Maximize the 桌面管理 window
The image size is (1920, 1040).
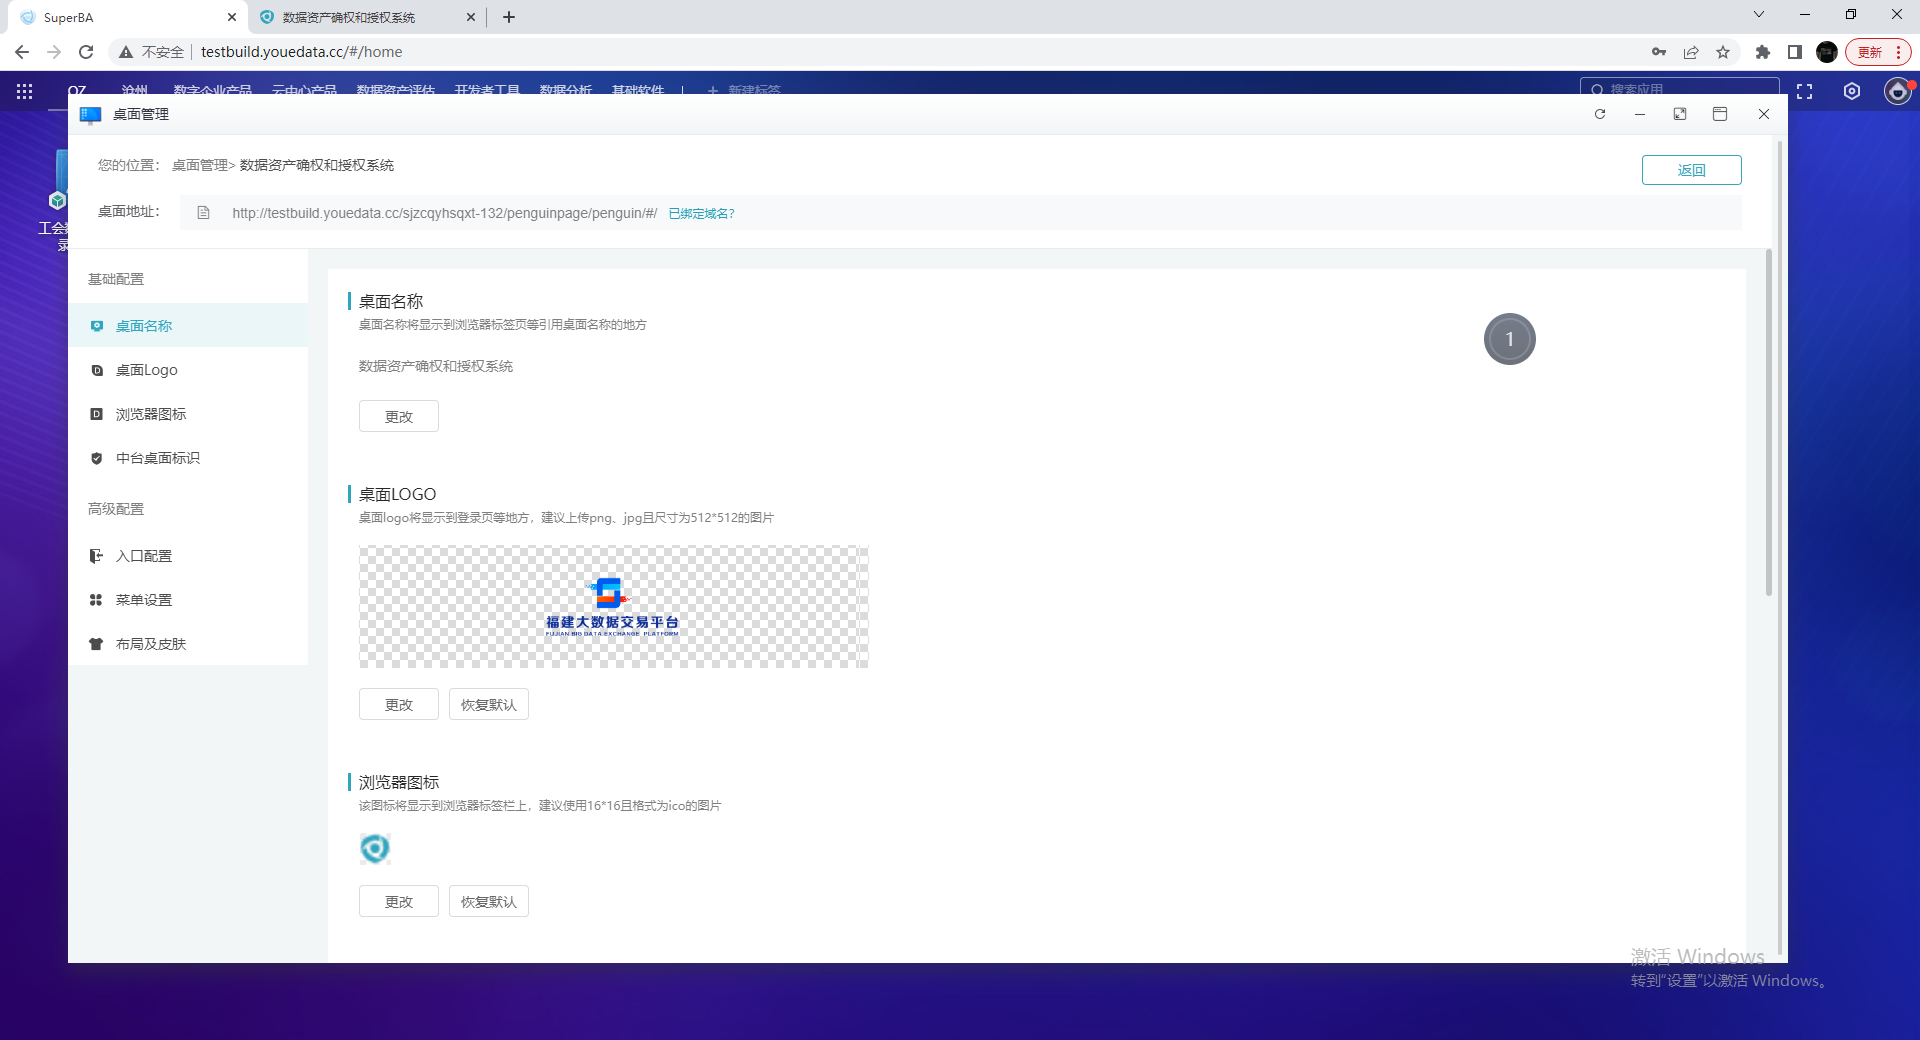coord(1720,114)
